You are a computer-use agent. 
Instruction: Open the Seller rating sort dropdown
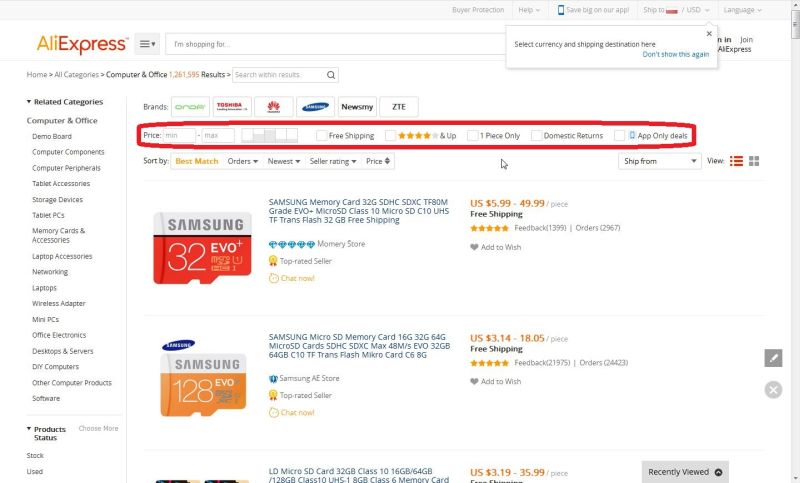click(333, 161)
